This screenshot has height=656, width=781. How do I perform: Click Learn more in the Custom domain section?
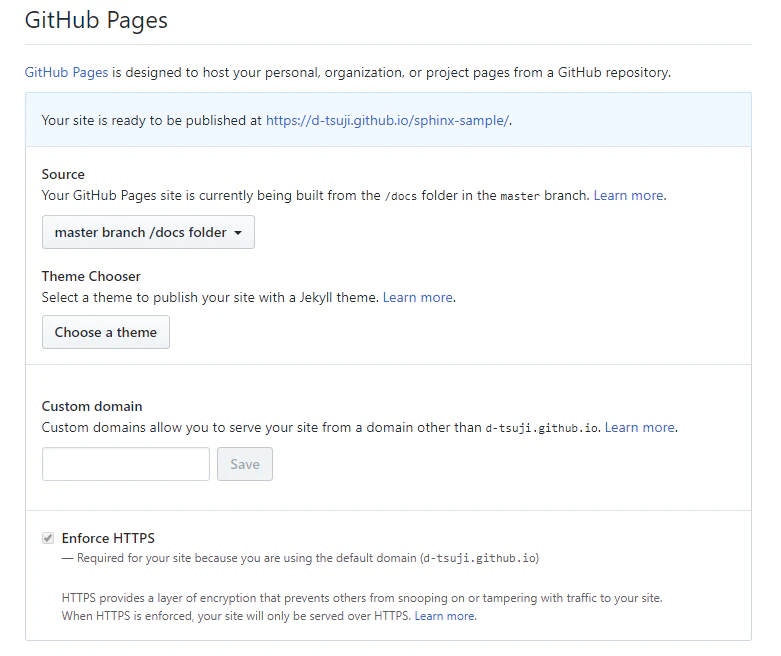pos(640,427)
